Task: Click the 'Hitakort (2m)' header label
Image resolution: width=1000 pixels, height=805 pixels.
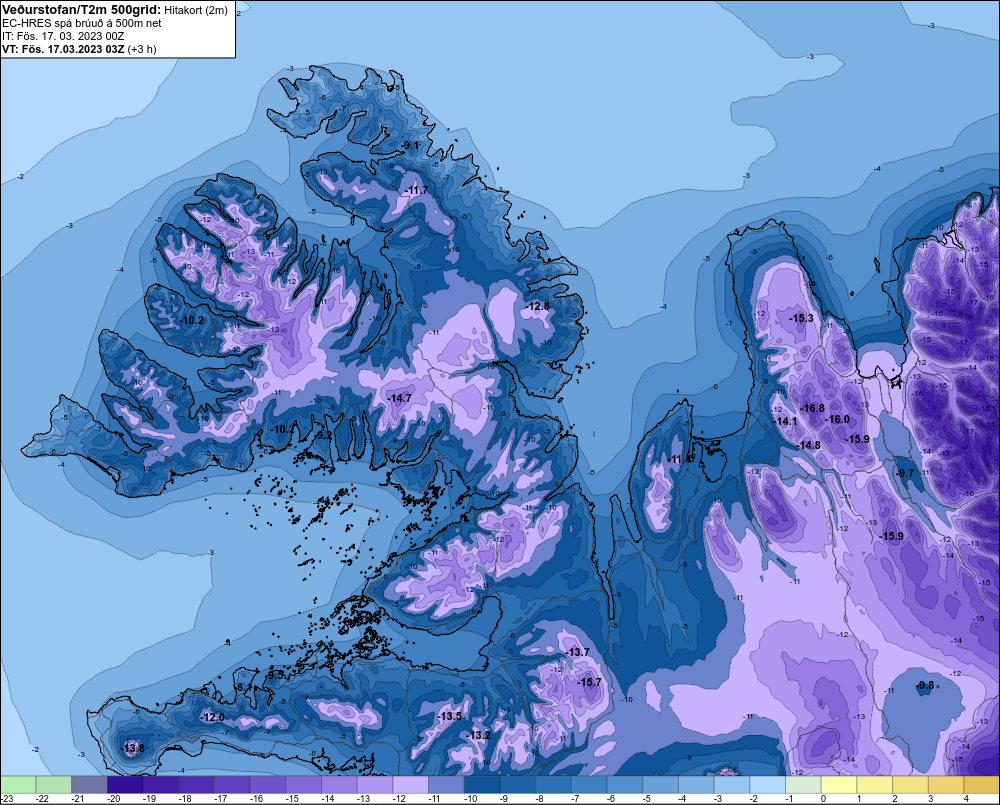Action: (196, 10)
